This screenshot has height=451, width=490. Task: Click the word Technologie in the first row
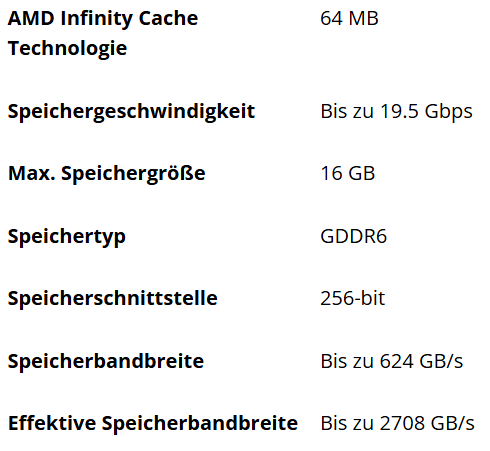coord(67,49)
